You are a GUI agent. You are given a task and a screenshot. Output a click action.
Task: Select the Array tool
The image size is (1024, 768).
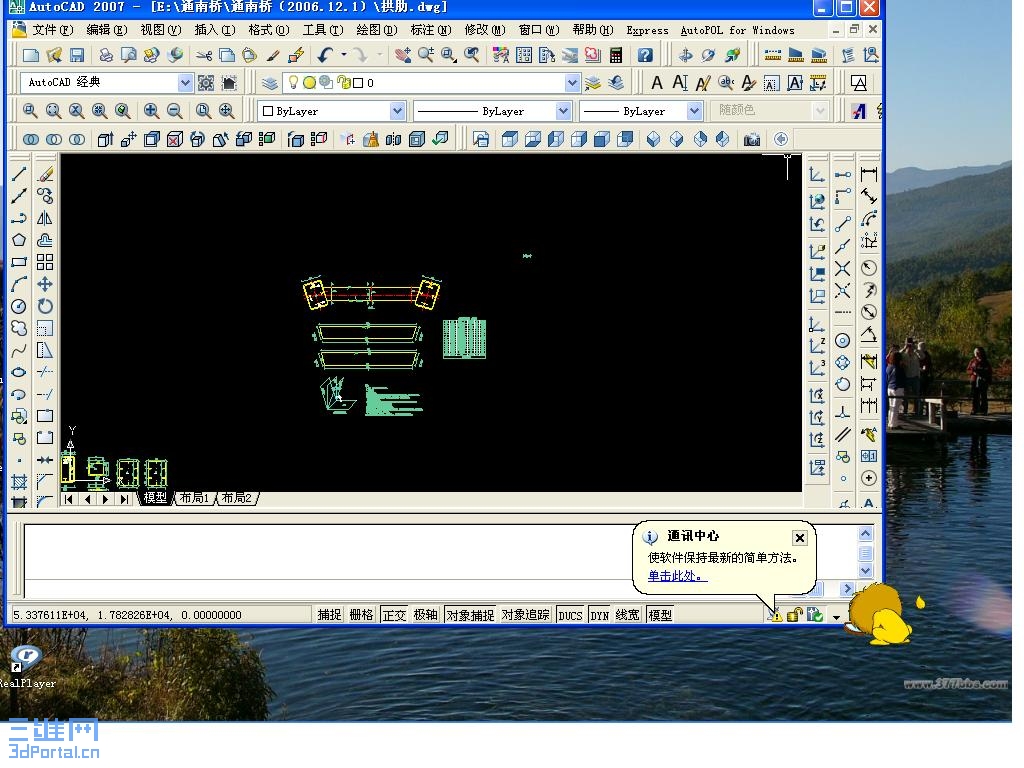pyautogui.click(x=45, y=262)
